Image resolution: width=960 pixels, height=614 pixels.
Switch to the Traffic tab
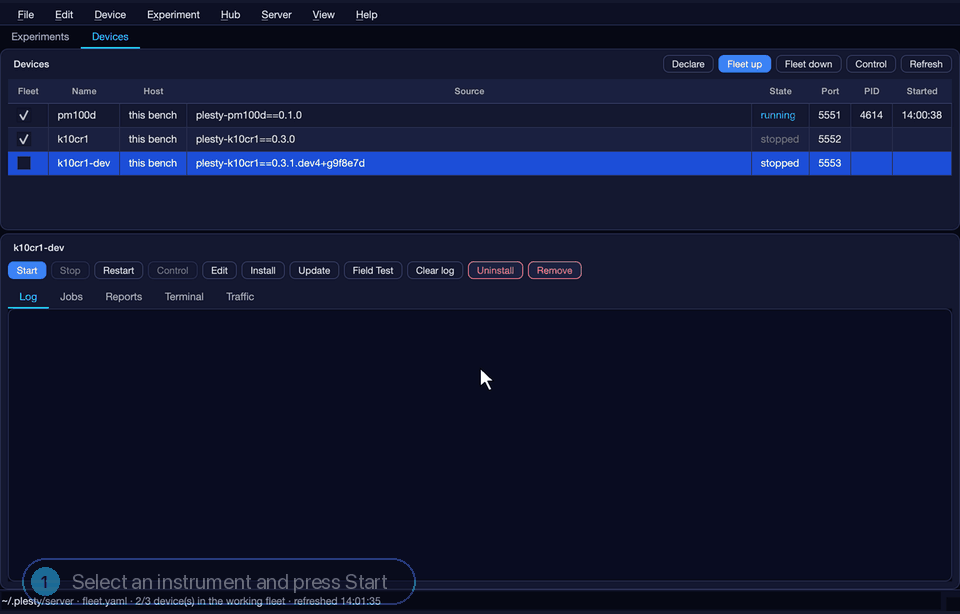pyautogui.click(x=240, y=297)
